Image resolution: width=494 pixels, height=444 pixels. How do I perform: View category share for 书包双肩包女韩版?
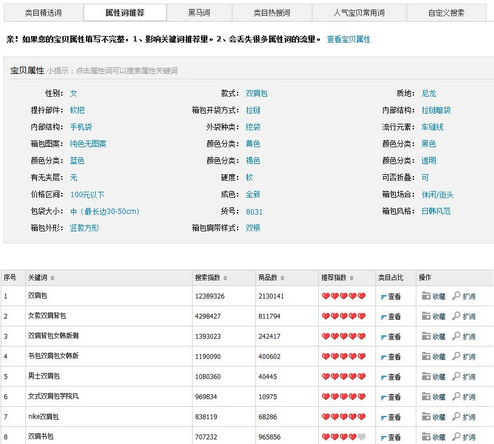pyautogui.click(x=391, y=357)
